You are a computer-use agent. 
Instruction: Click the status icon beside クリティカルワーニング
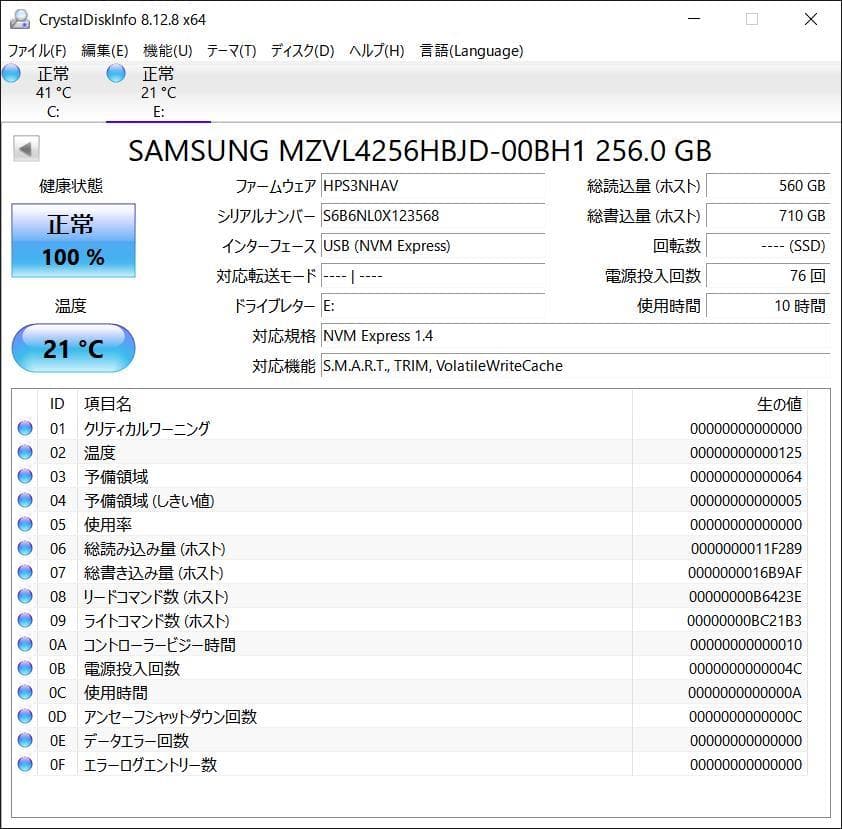click(25, 428)
